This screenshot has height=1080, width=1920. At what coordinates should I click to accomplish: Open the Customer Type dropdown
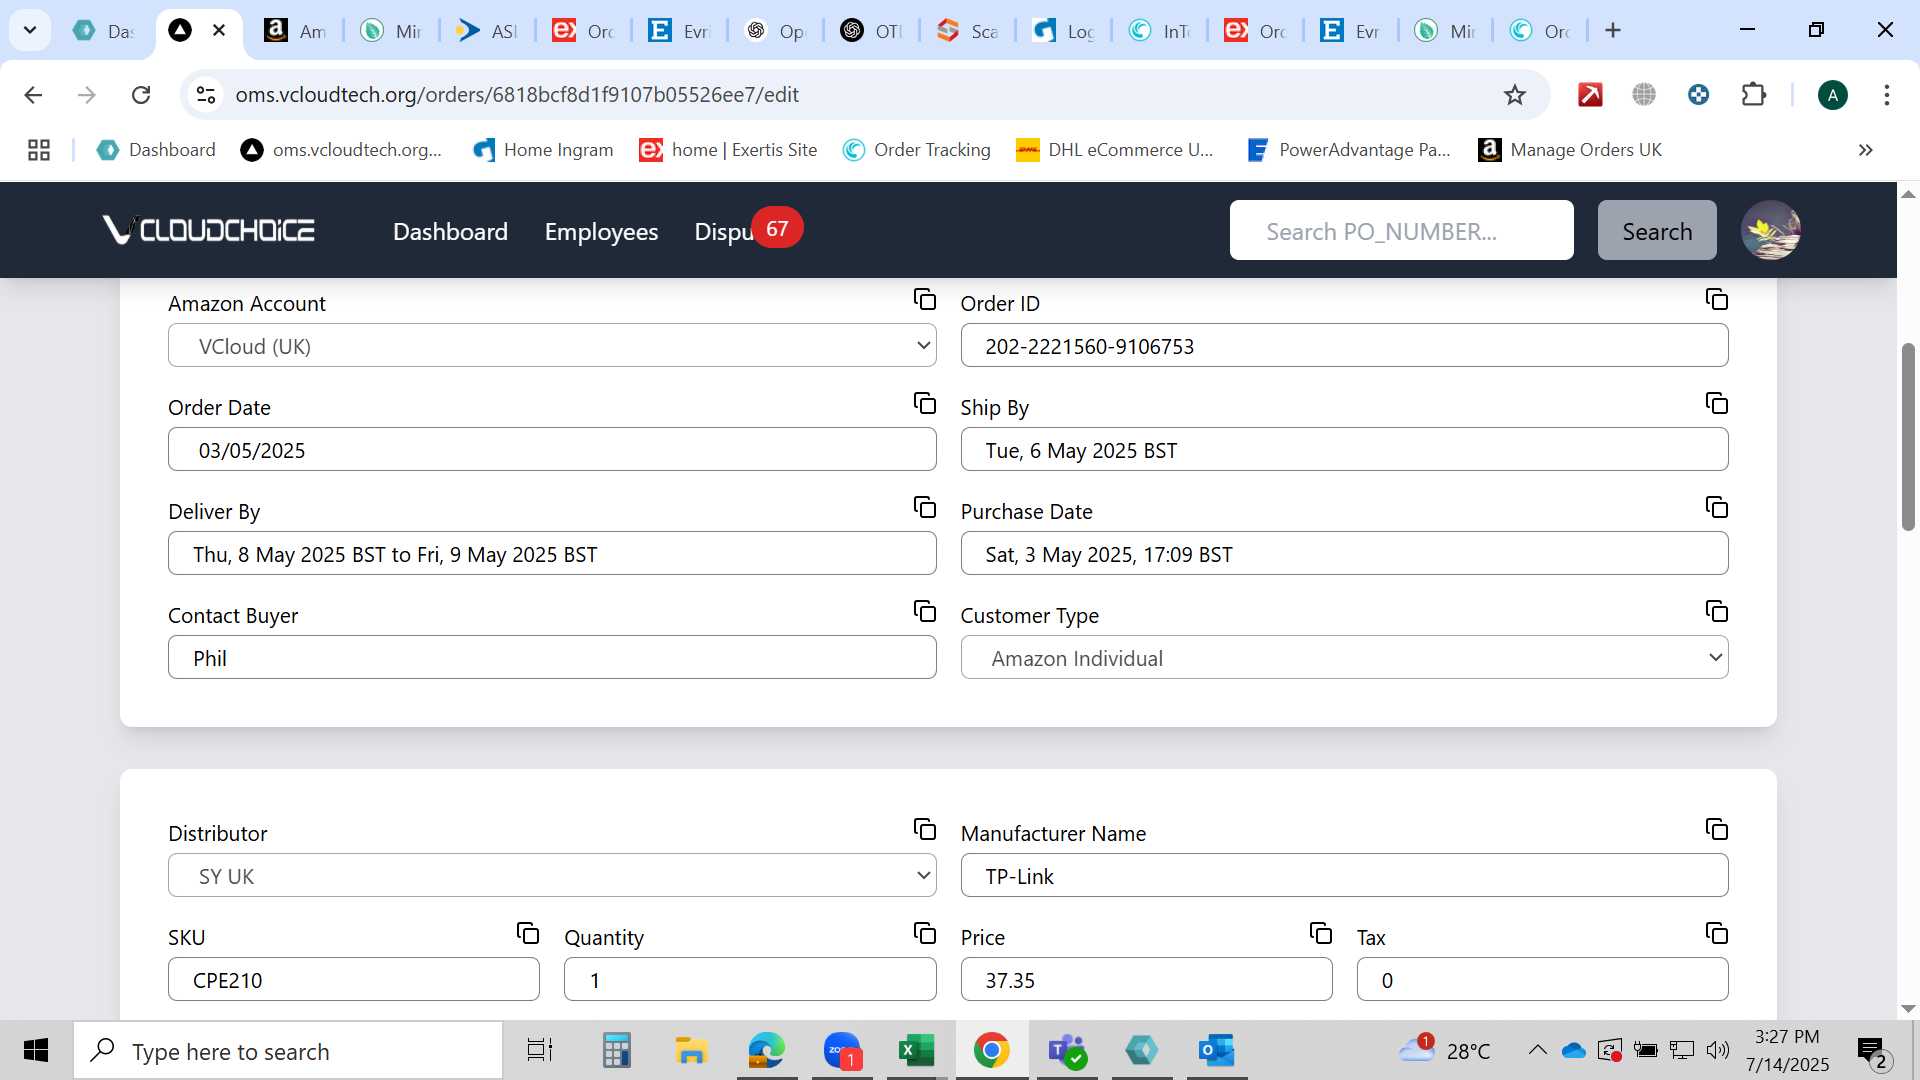1344,658
